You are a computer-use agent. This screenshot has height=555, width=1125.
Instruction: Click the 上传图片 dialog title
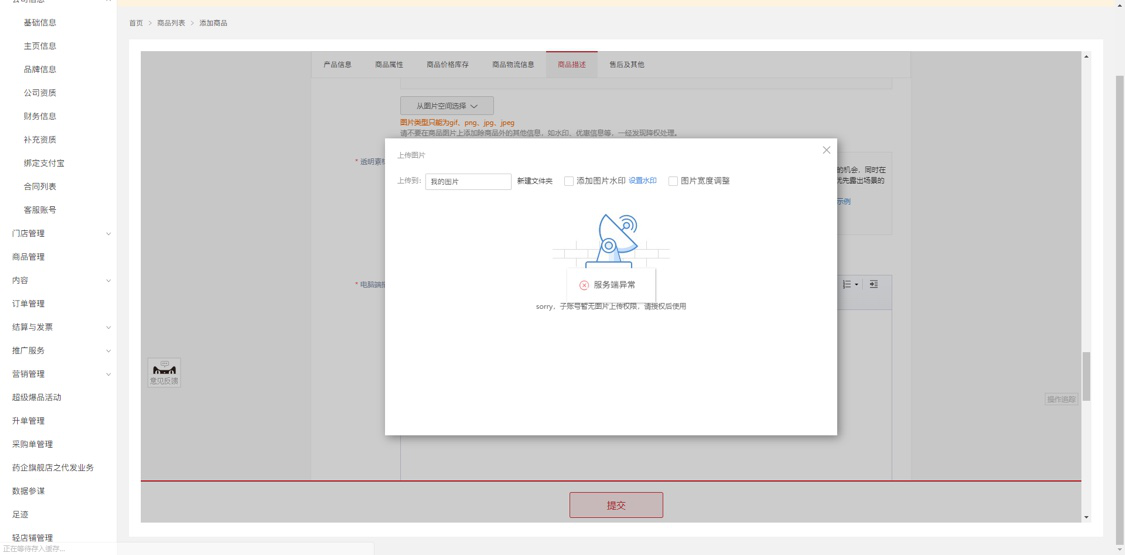click(x=411, y=155)
